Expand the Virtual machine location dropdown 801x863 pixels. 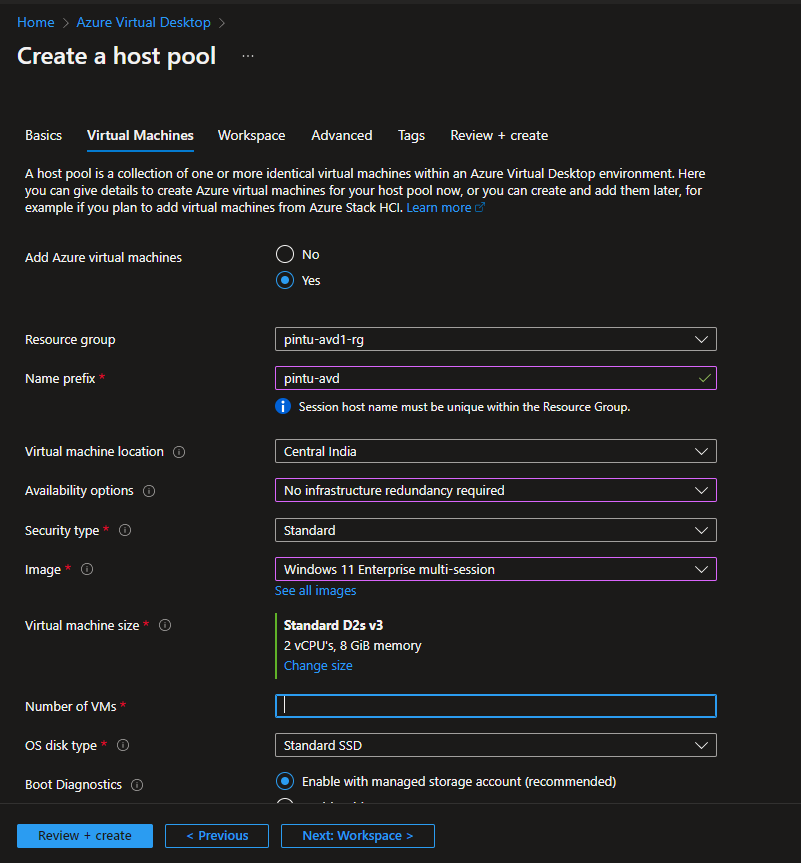[495, 451]
